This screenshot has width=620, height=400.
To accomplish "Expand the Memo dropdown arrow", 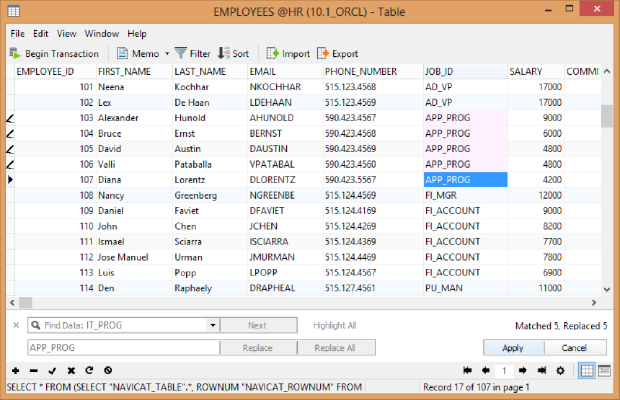I will click(x=167, y=53).
